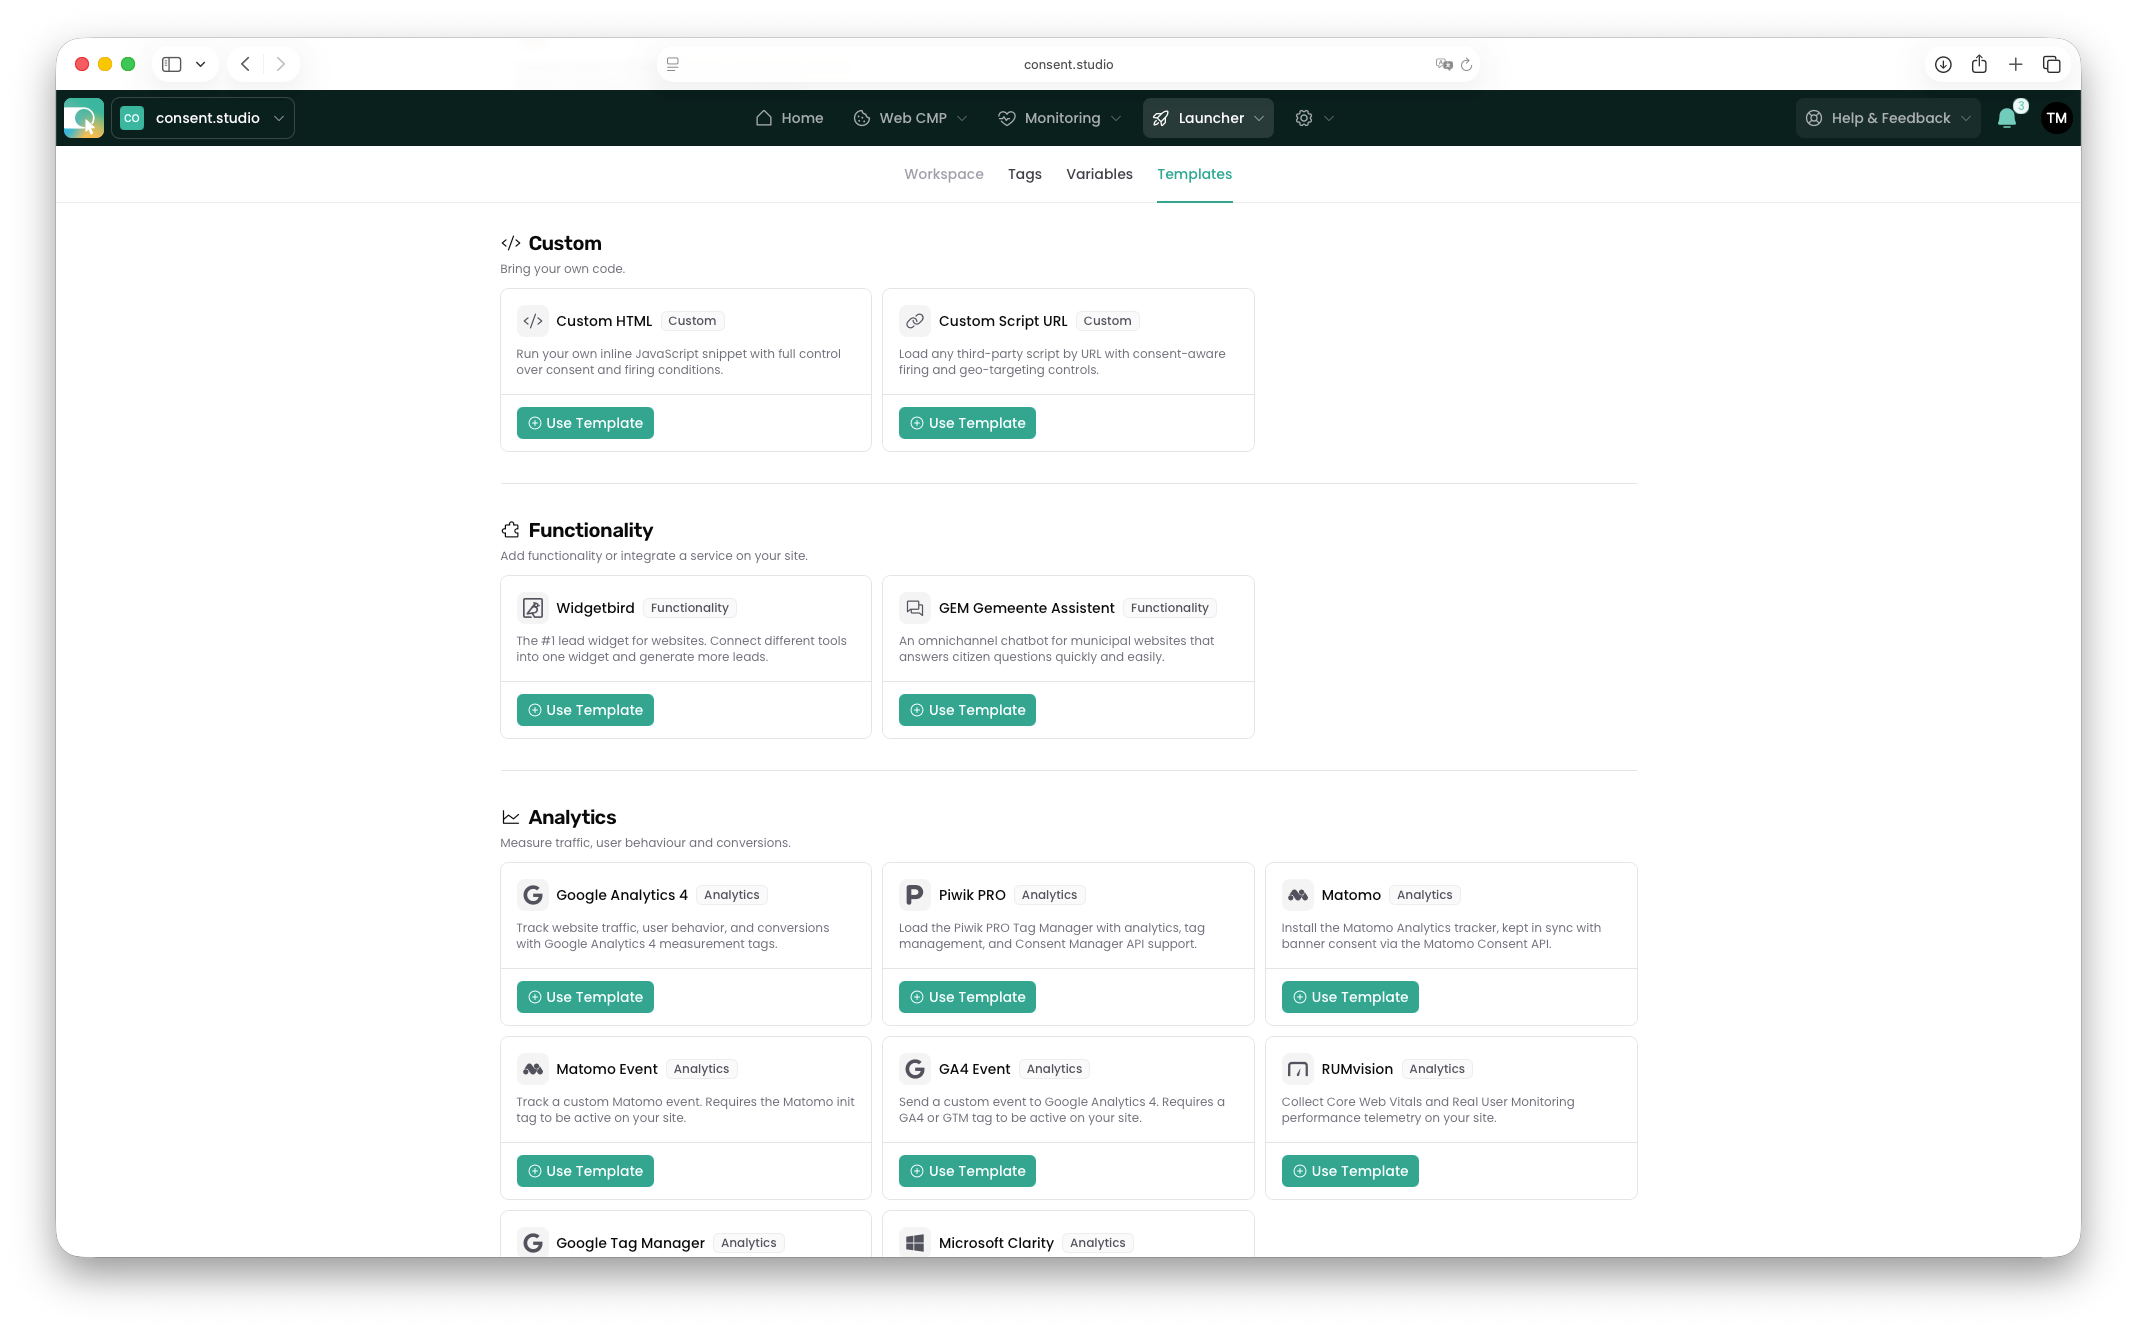Click the Functionality tag beside Widgetbird
Viewport: 2137px width, 1331px height.
click(689, 608)
